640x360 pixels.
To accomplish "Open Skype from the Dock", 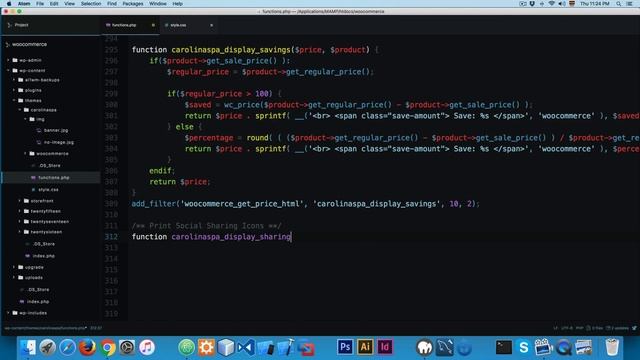I will click(524, 347).
